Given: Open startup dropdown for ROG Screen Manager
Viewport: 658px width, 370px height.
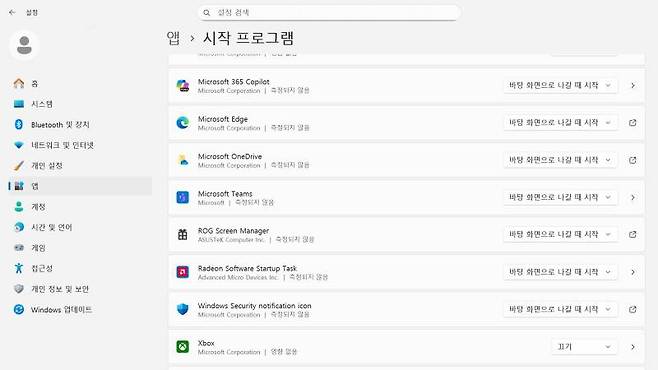Looking at the screenshot, I should (560, 235).
